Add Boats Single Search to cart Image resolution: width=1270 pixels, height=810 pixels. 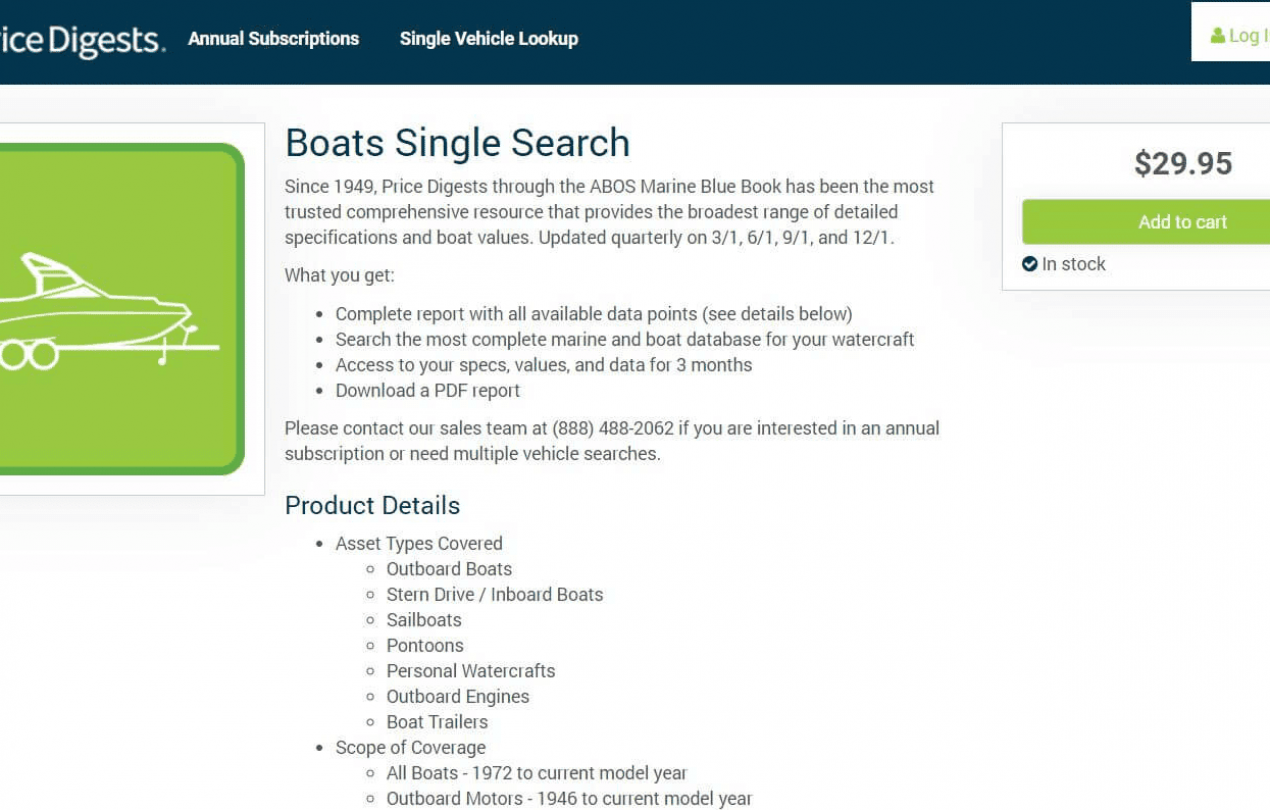tap(1183, 221)
